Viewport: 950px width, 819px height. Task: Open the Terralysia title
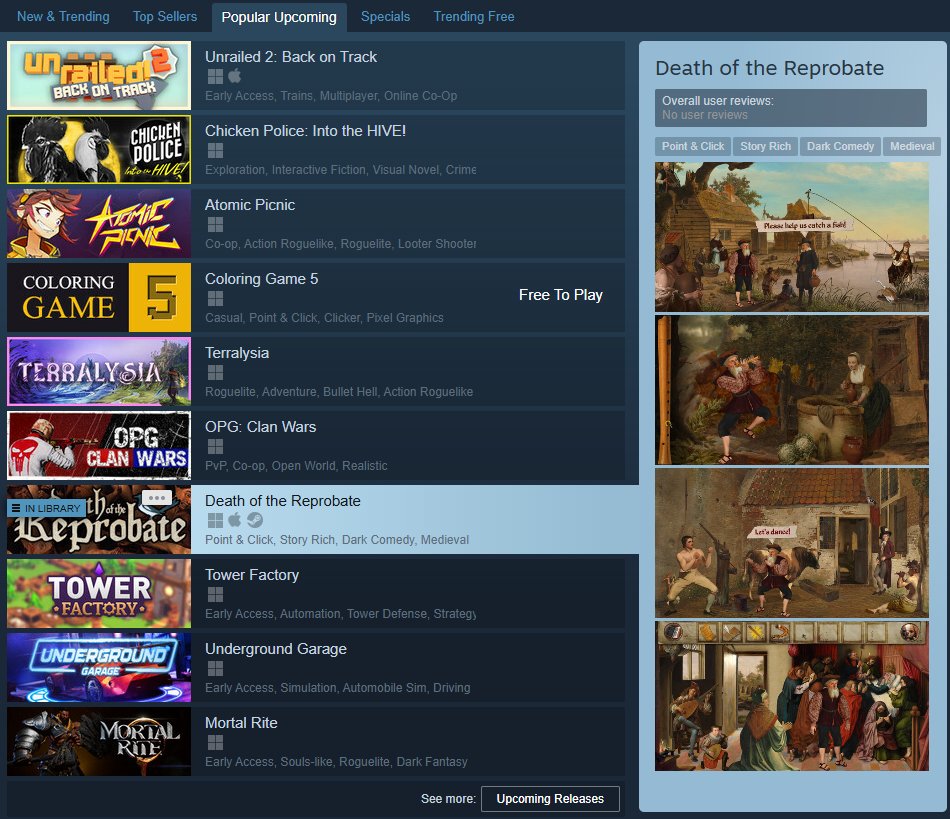pyautogui.click(x=237, y=353)
